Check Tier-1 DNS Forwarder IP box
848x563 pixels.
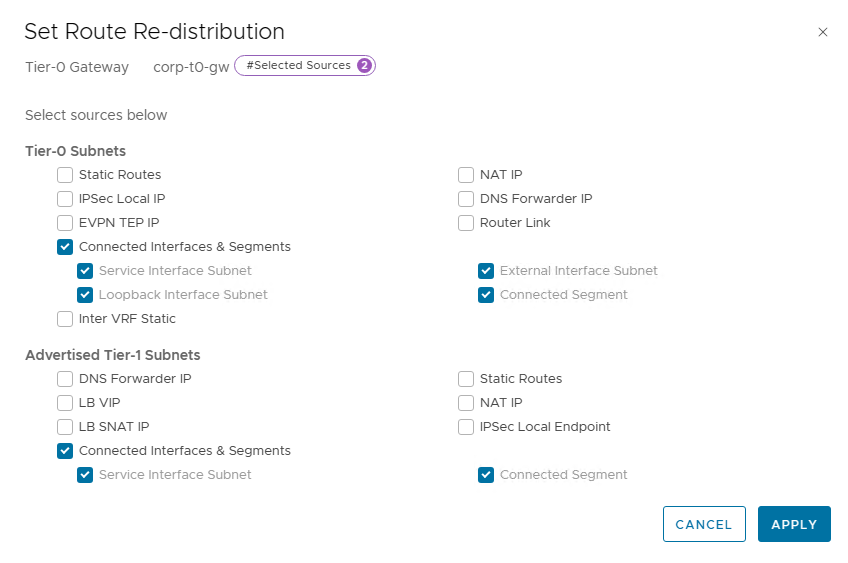[65, 379]
